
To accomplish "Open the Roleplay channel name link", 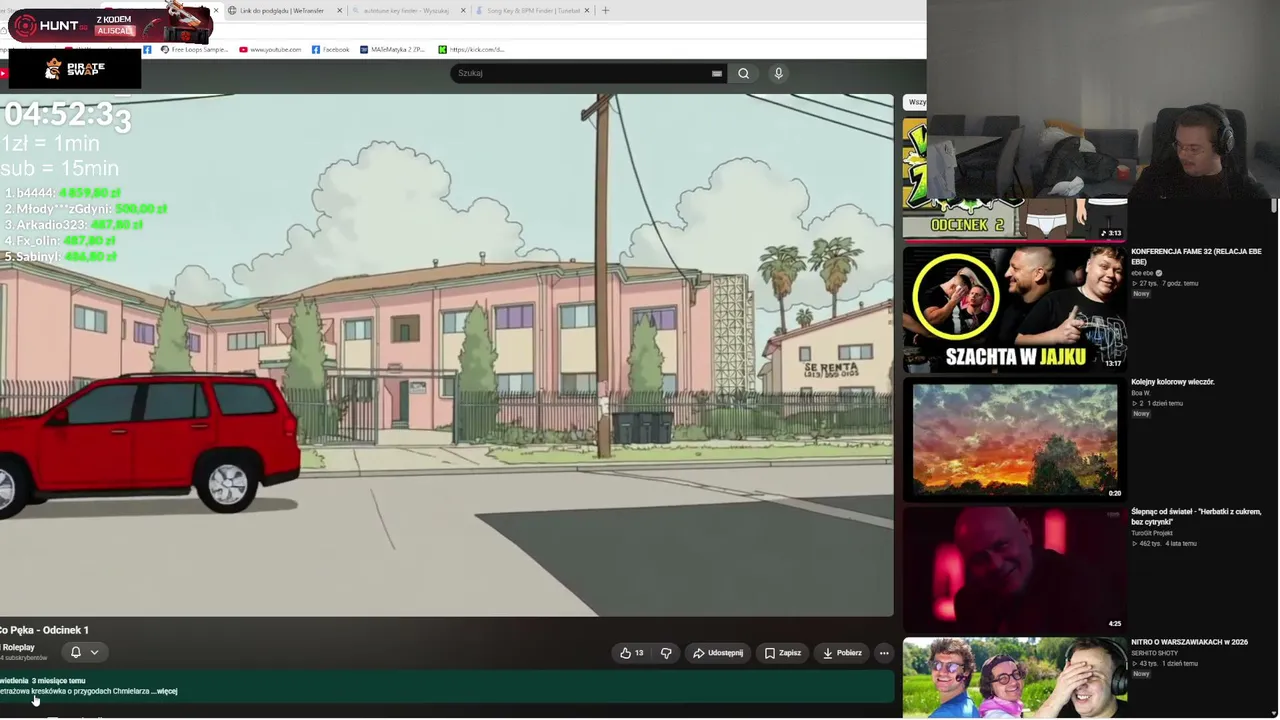I will tap(18, 648).
